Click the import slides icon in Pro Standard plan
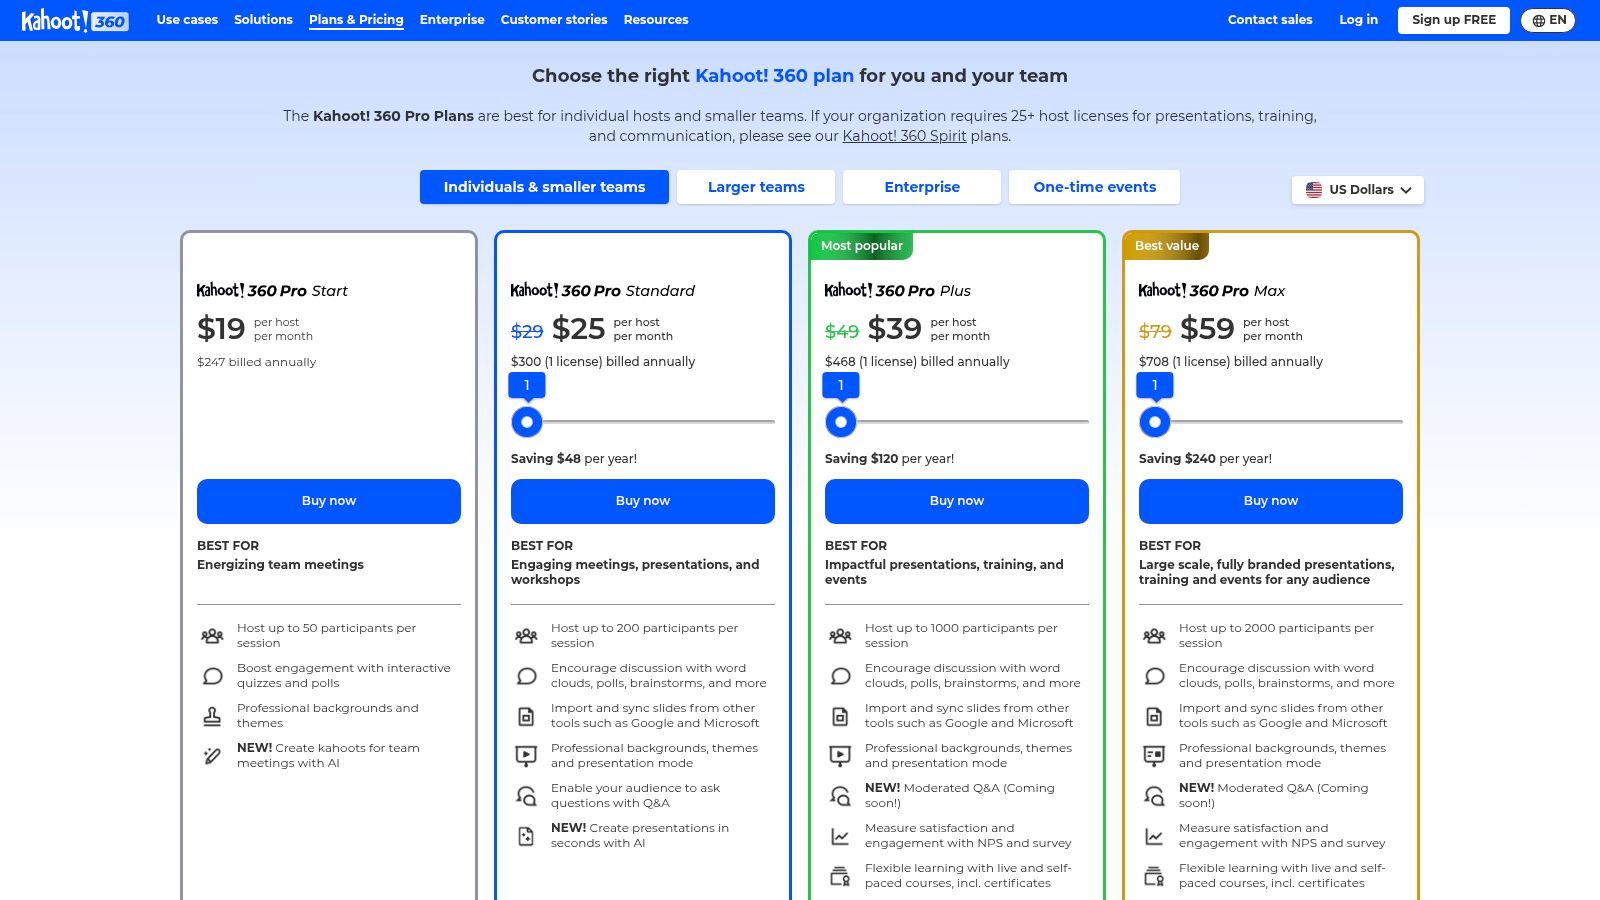 [526, 716]
